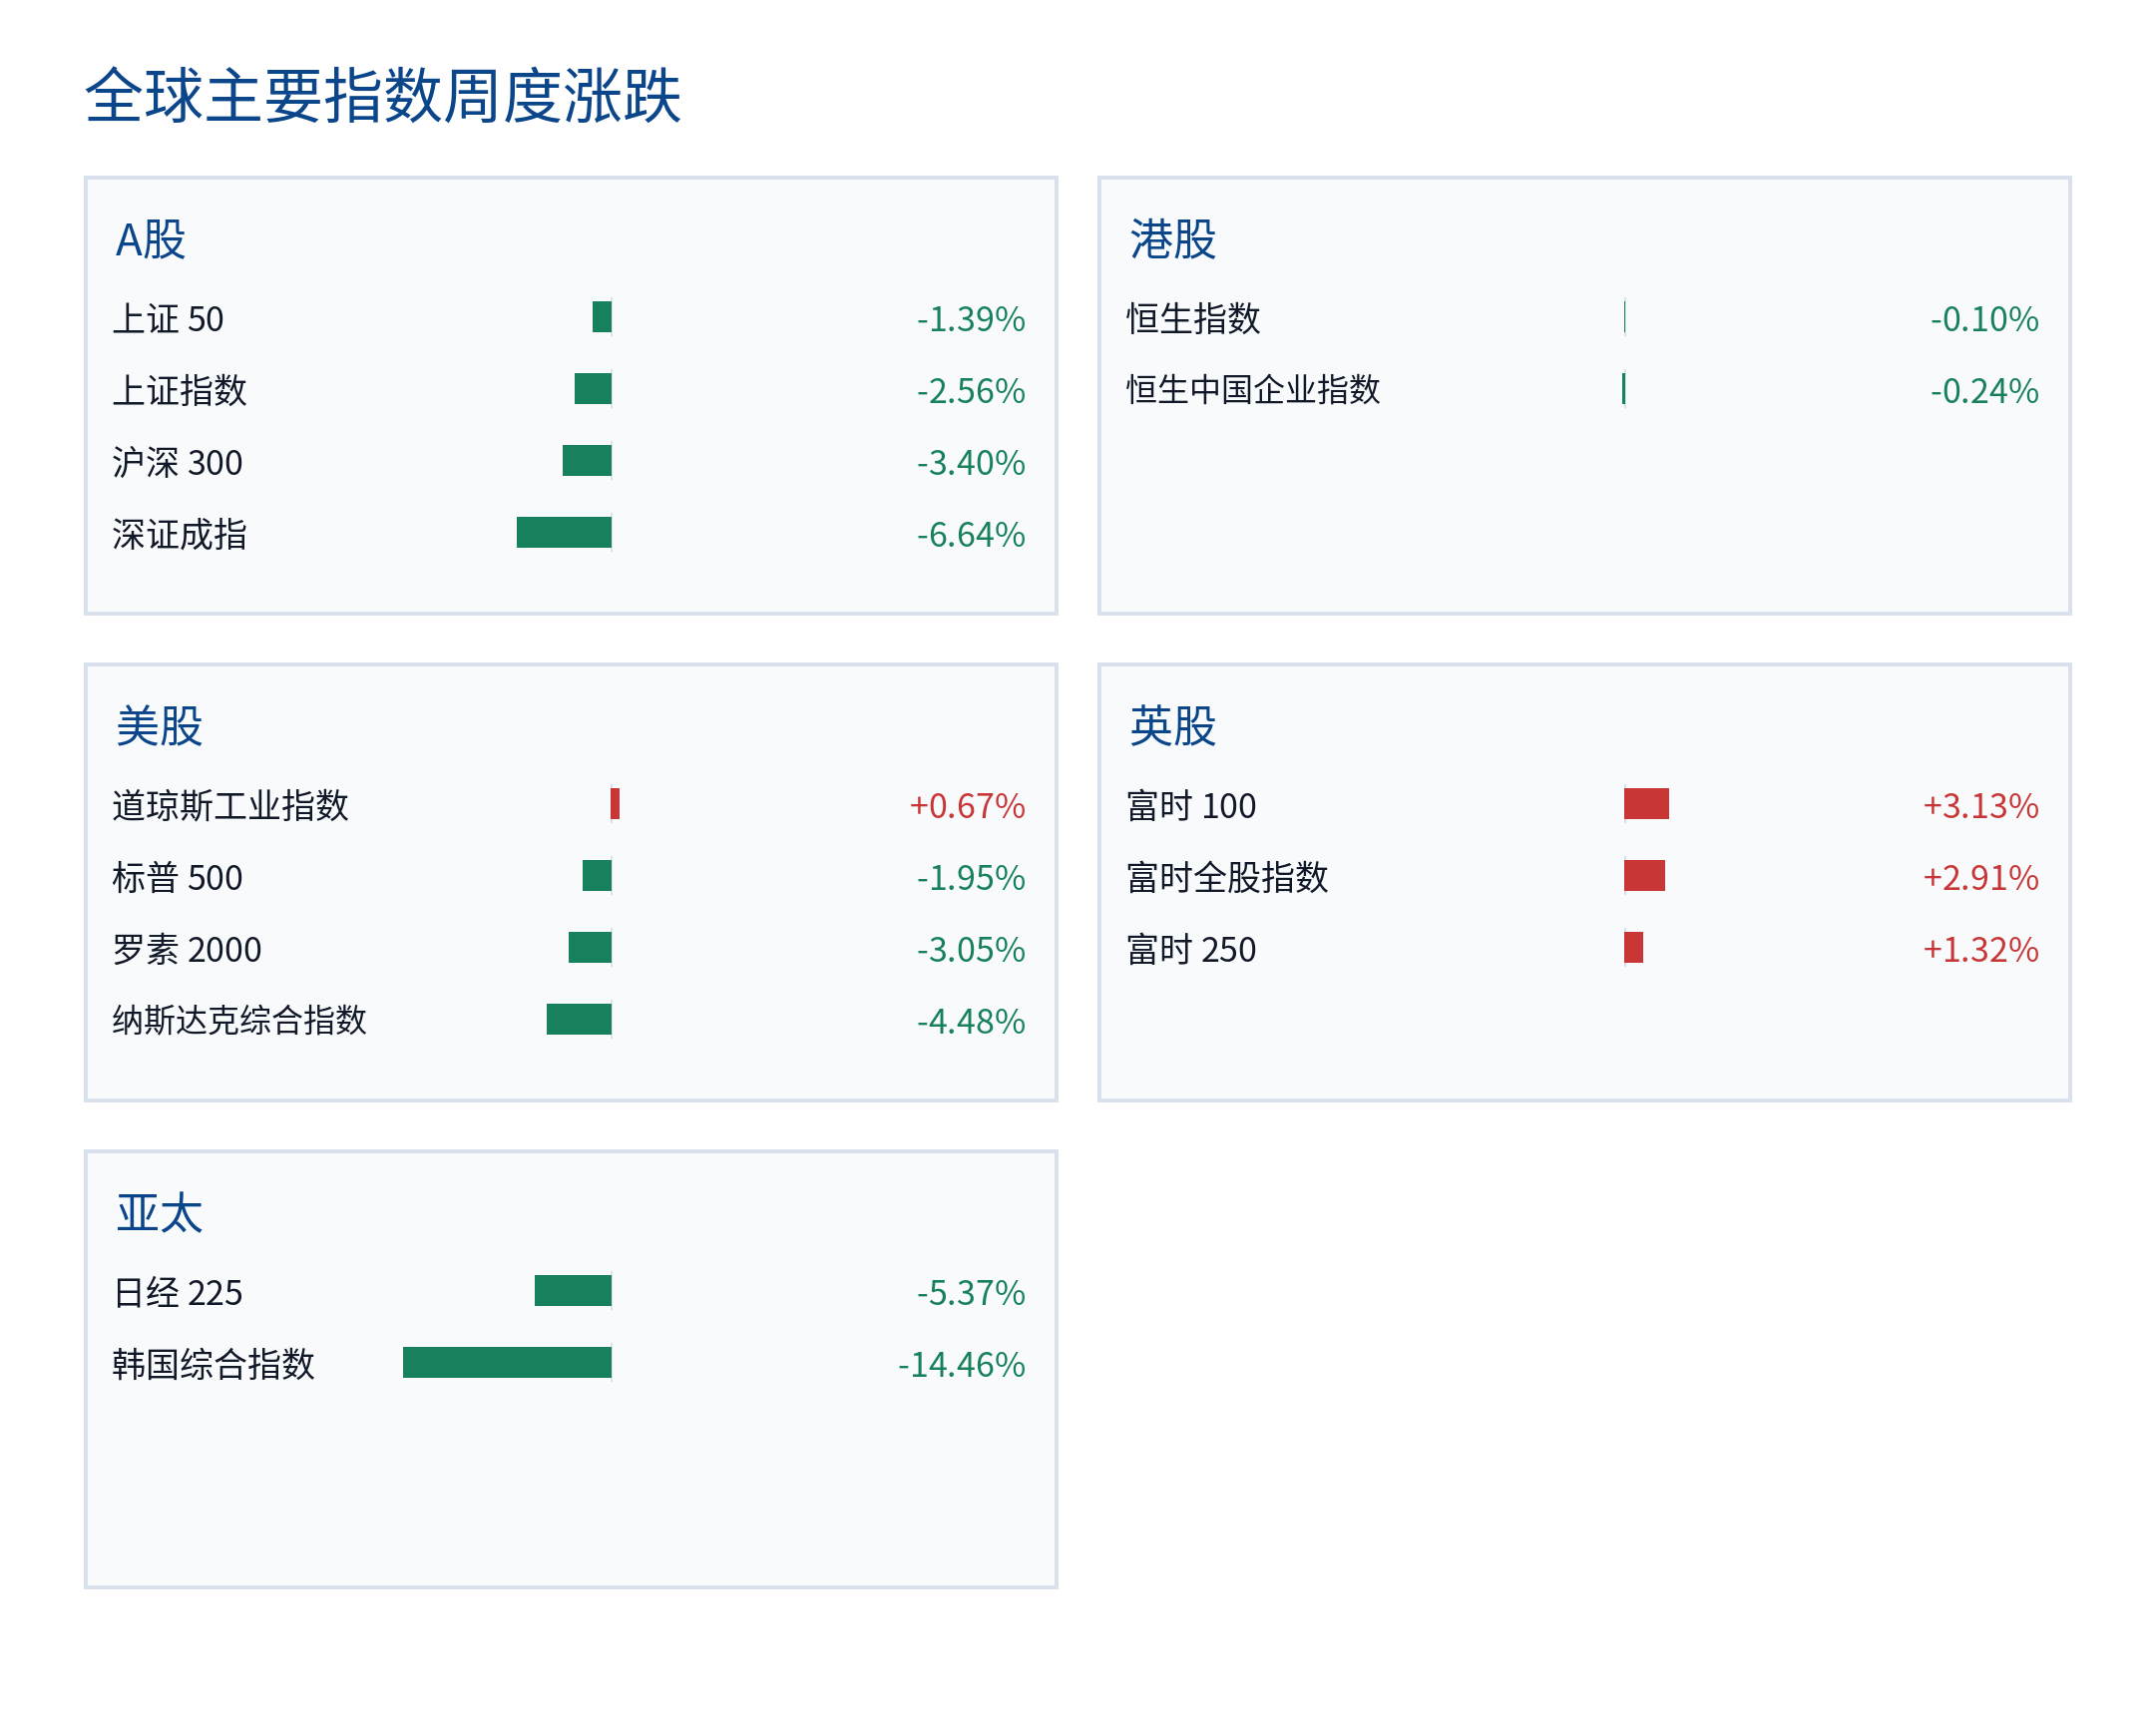This screenshot has height=1736, width=2155.
Task: Click the -1.95% value
Action: point(971,878)
